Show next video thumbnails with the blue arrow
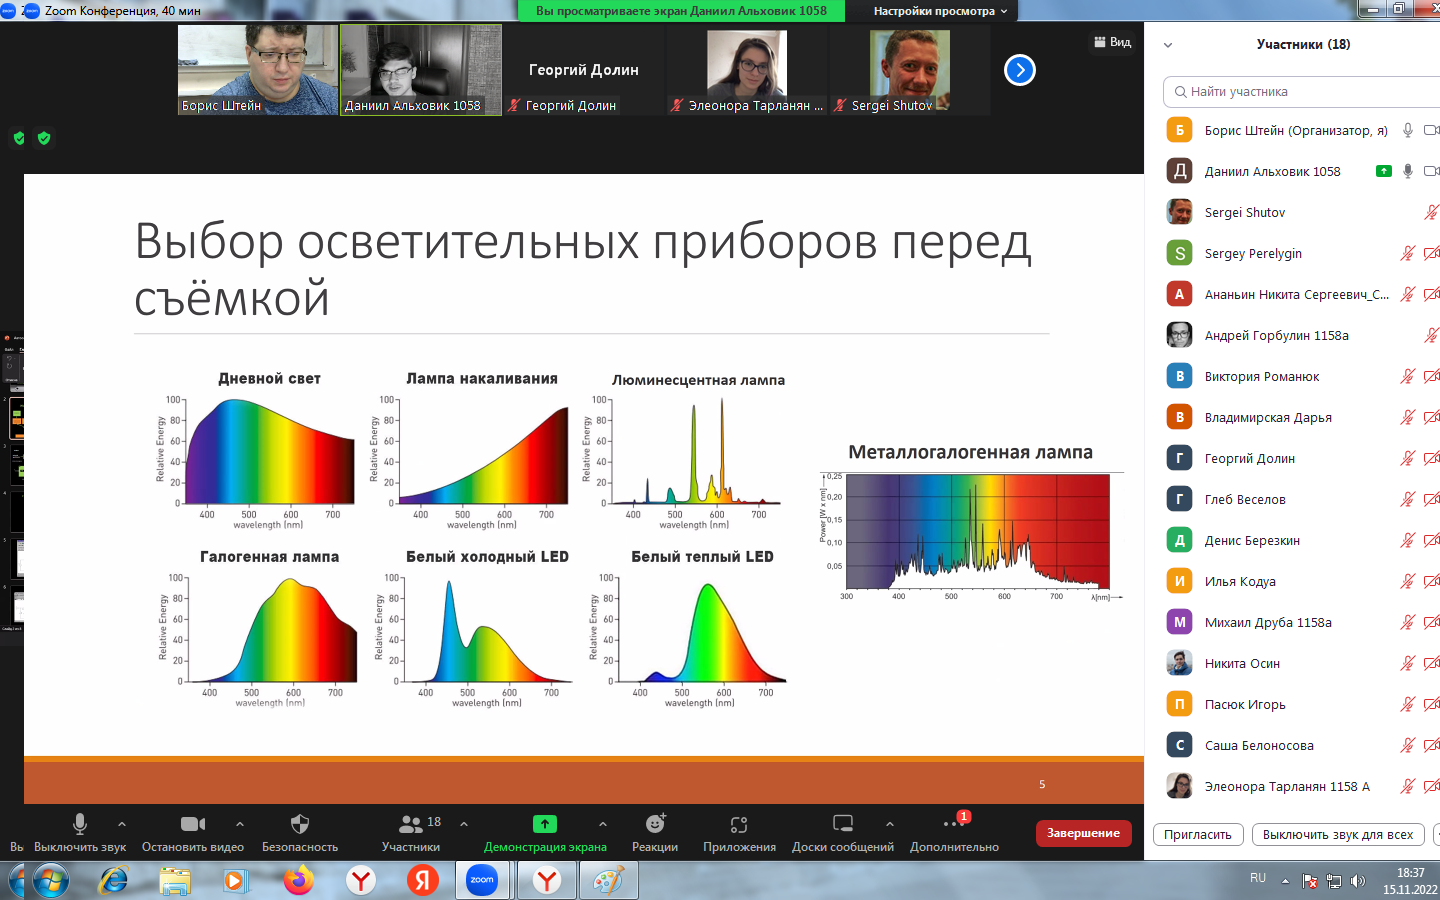 click(x=1019, y=70)
